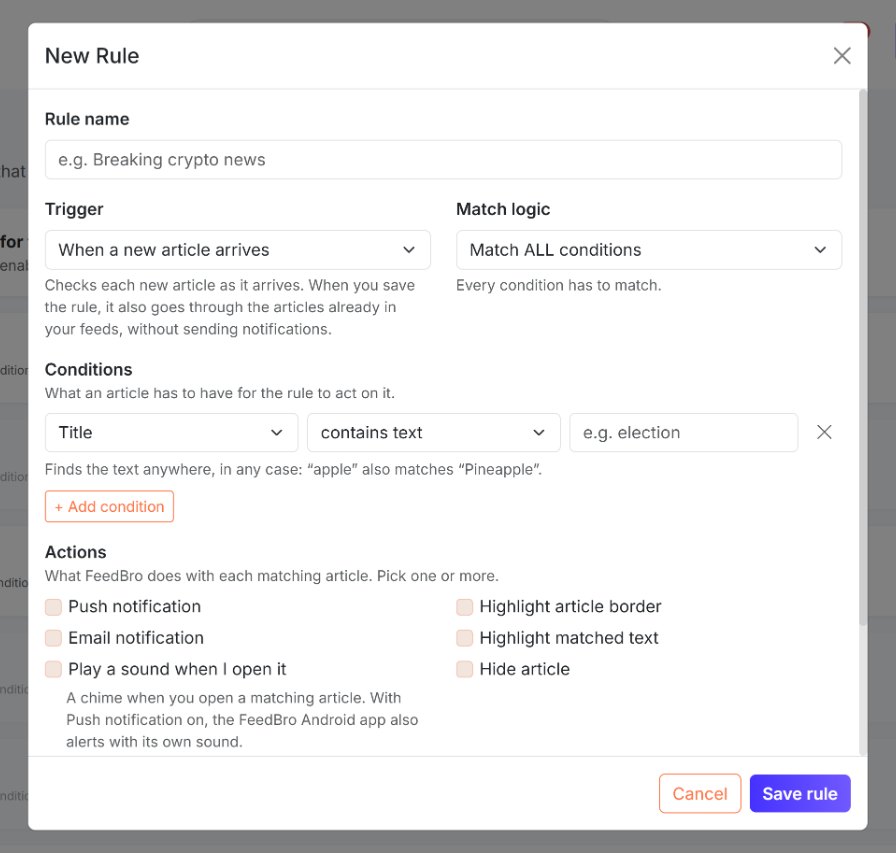Image resolution: width=896 pixels, height=853 pixels.
Task: Click the dialog's vertical scrollbar
Action: (x=863, y=357)
